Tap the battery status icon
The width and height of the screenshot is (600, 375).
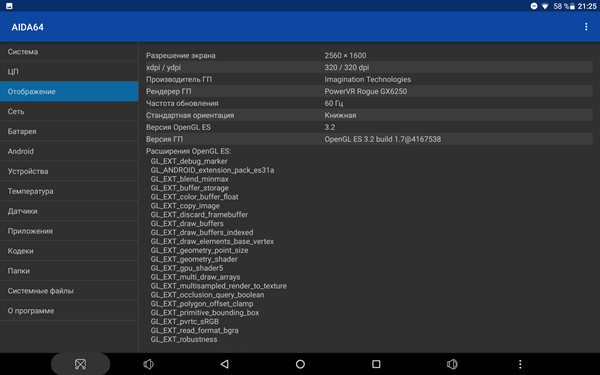pos(572,6)
